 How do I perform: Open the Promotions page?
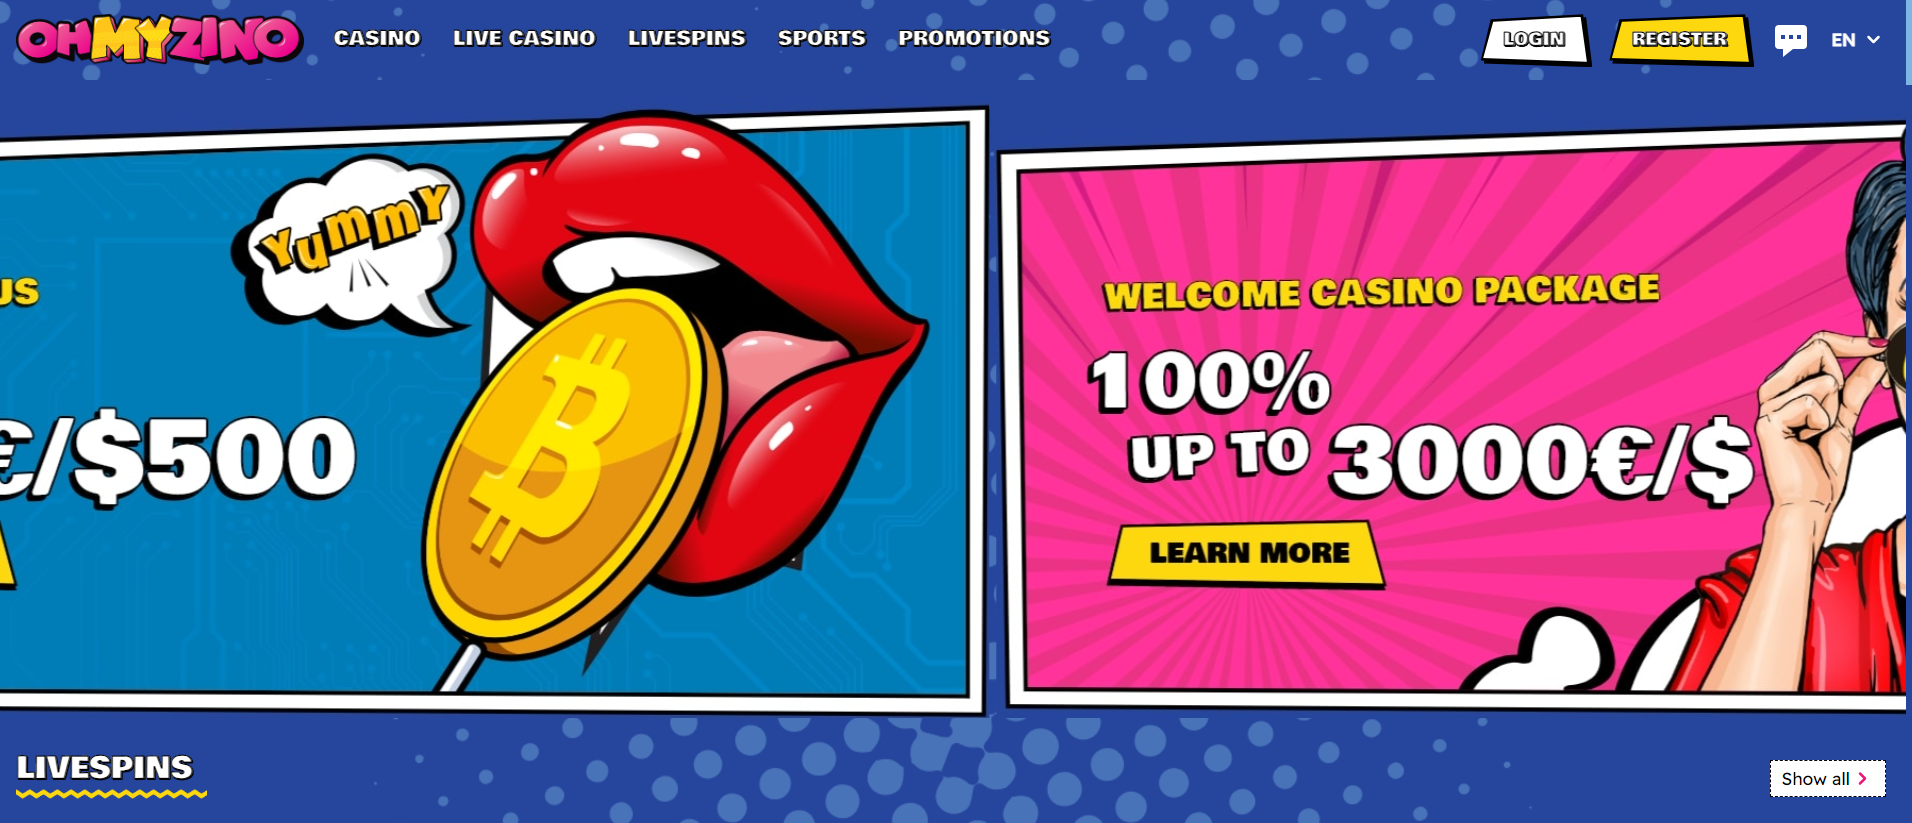pos(974,38)
